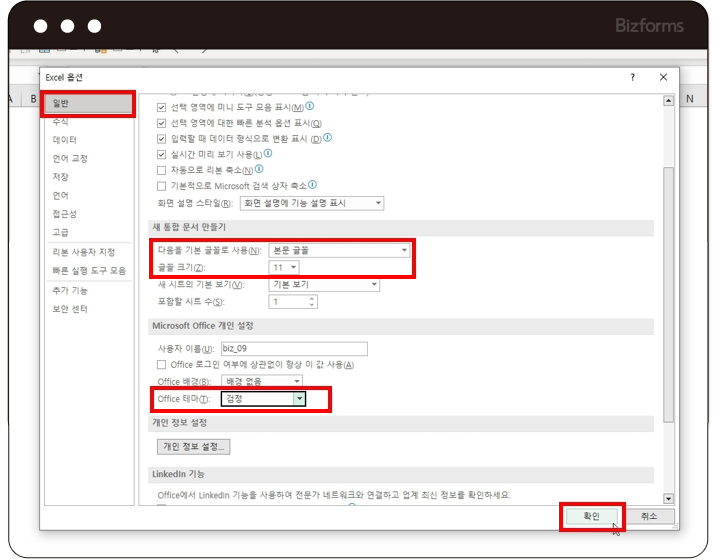The image size is (715, 560).
Task: Click info icon next to 데이터 형식으로 변환 표시
Action: point(327,137)
